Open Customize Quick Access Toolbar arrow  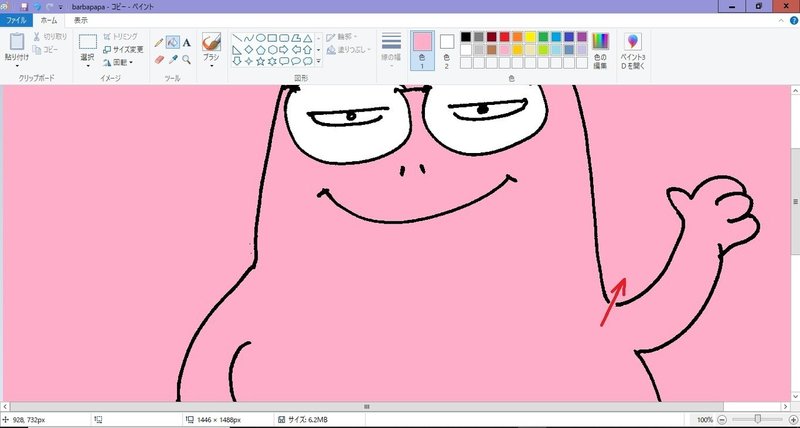coord(60,7)
